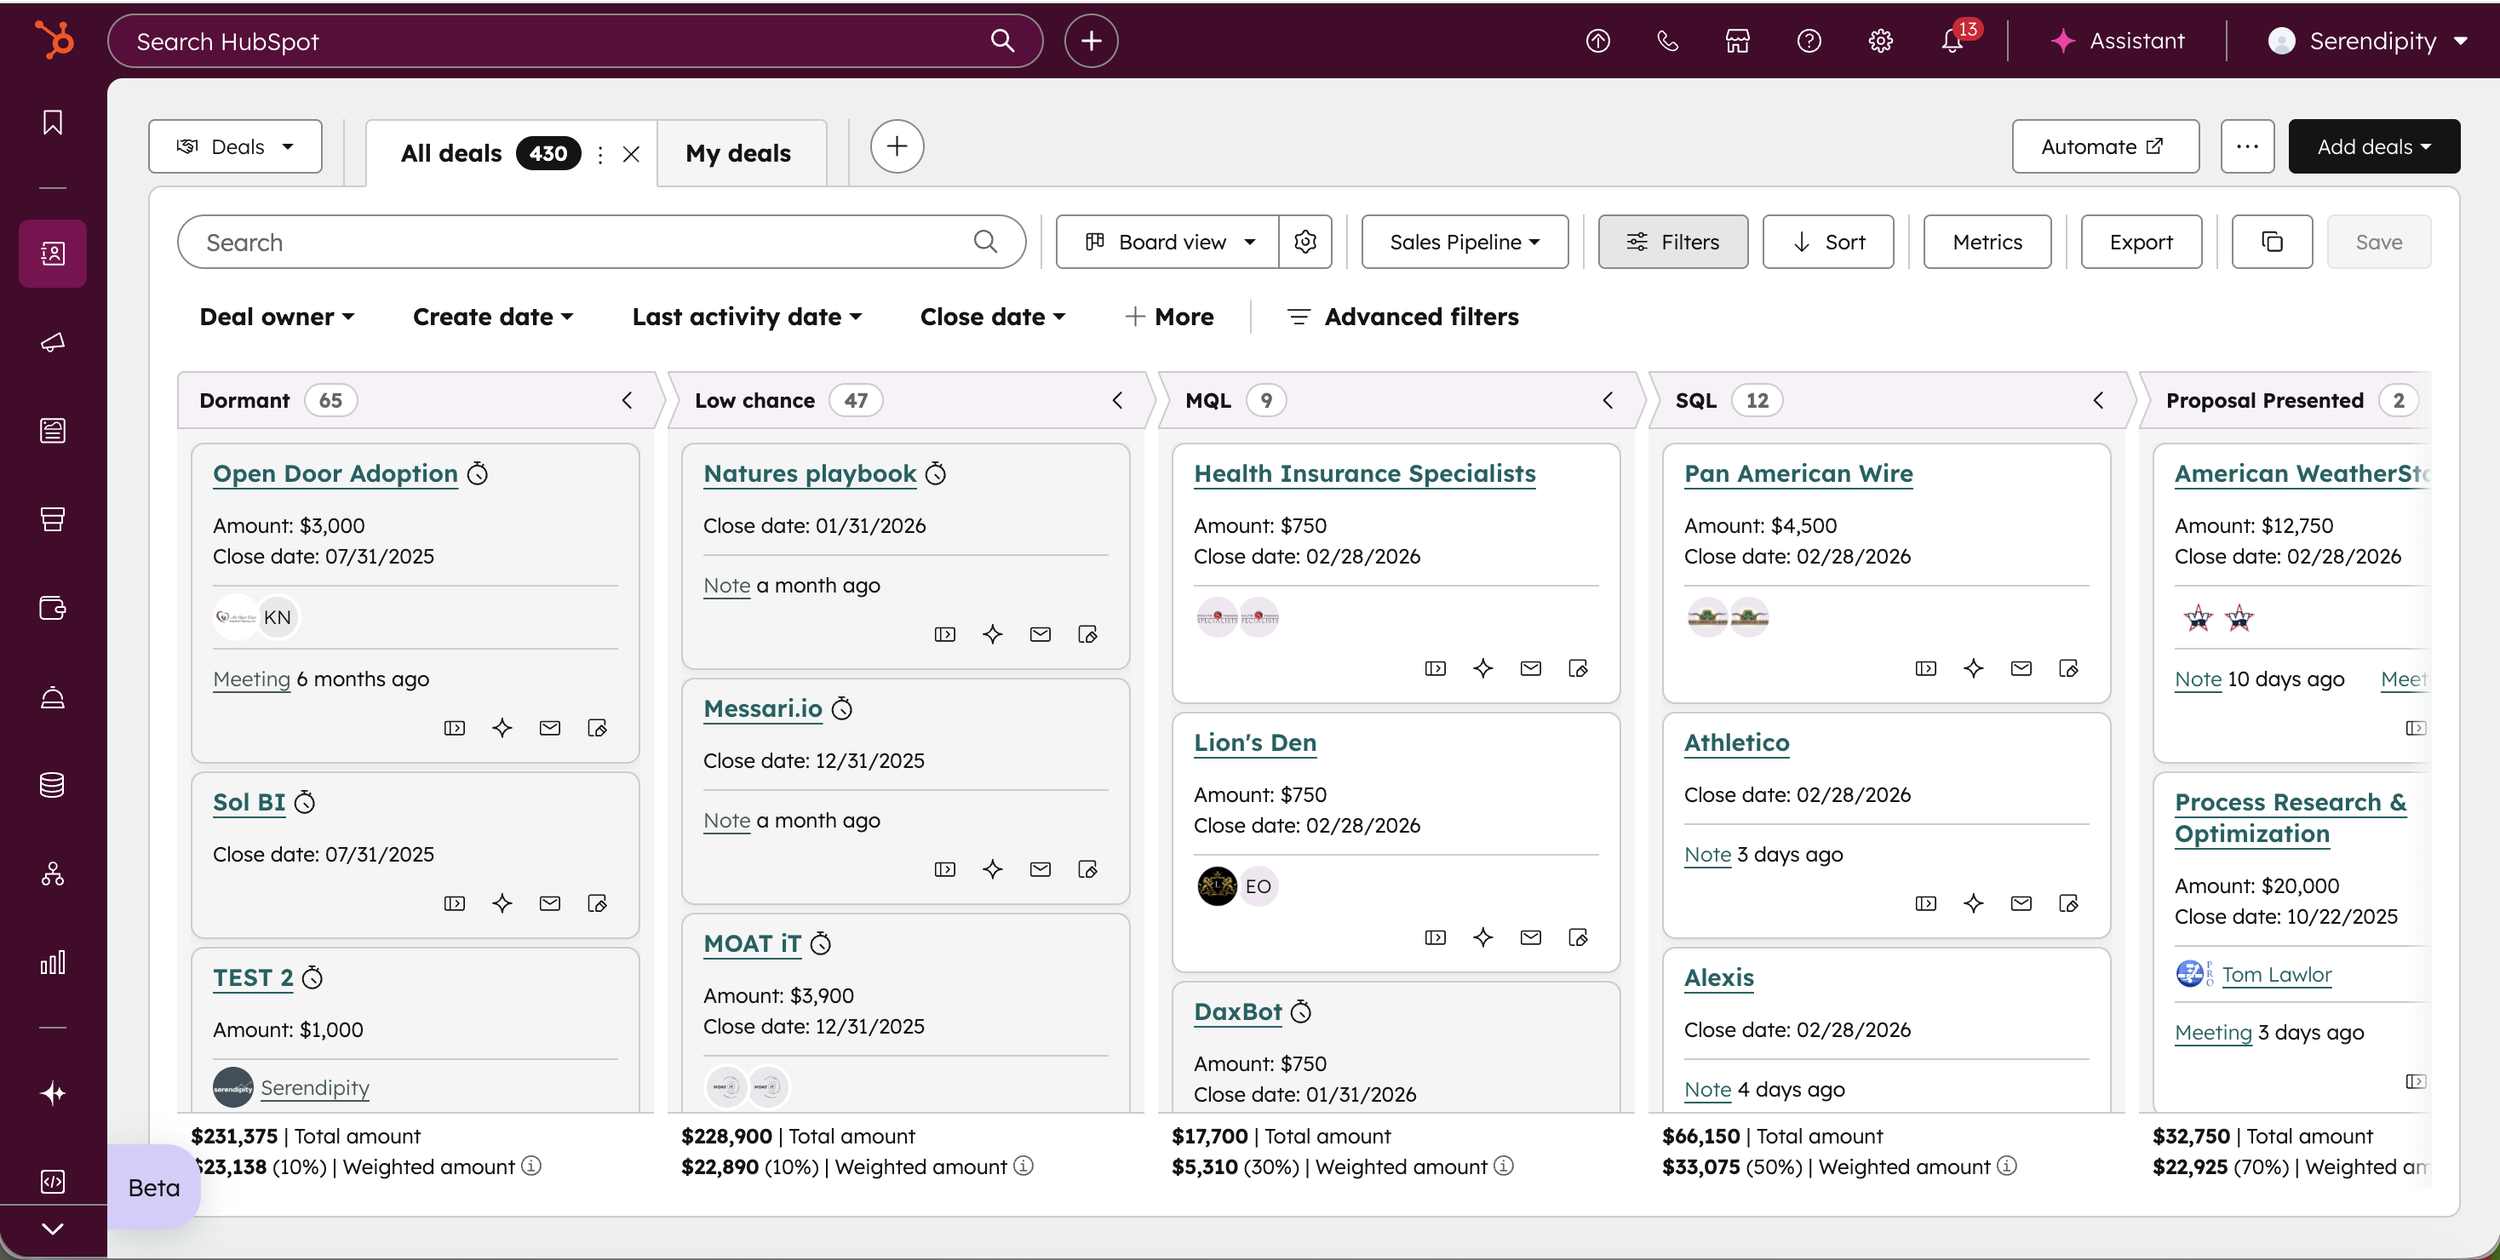Open the Close date filter dropdown
This screenshot has height=1260, width=2500.
tap(992, 317)
